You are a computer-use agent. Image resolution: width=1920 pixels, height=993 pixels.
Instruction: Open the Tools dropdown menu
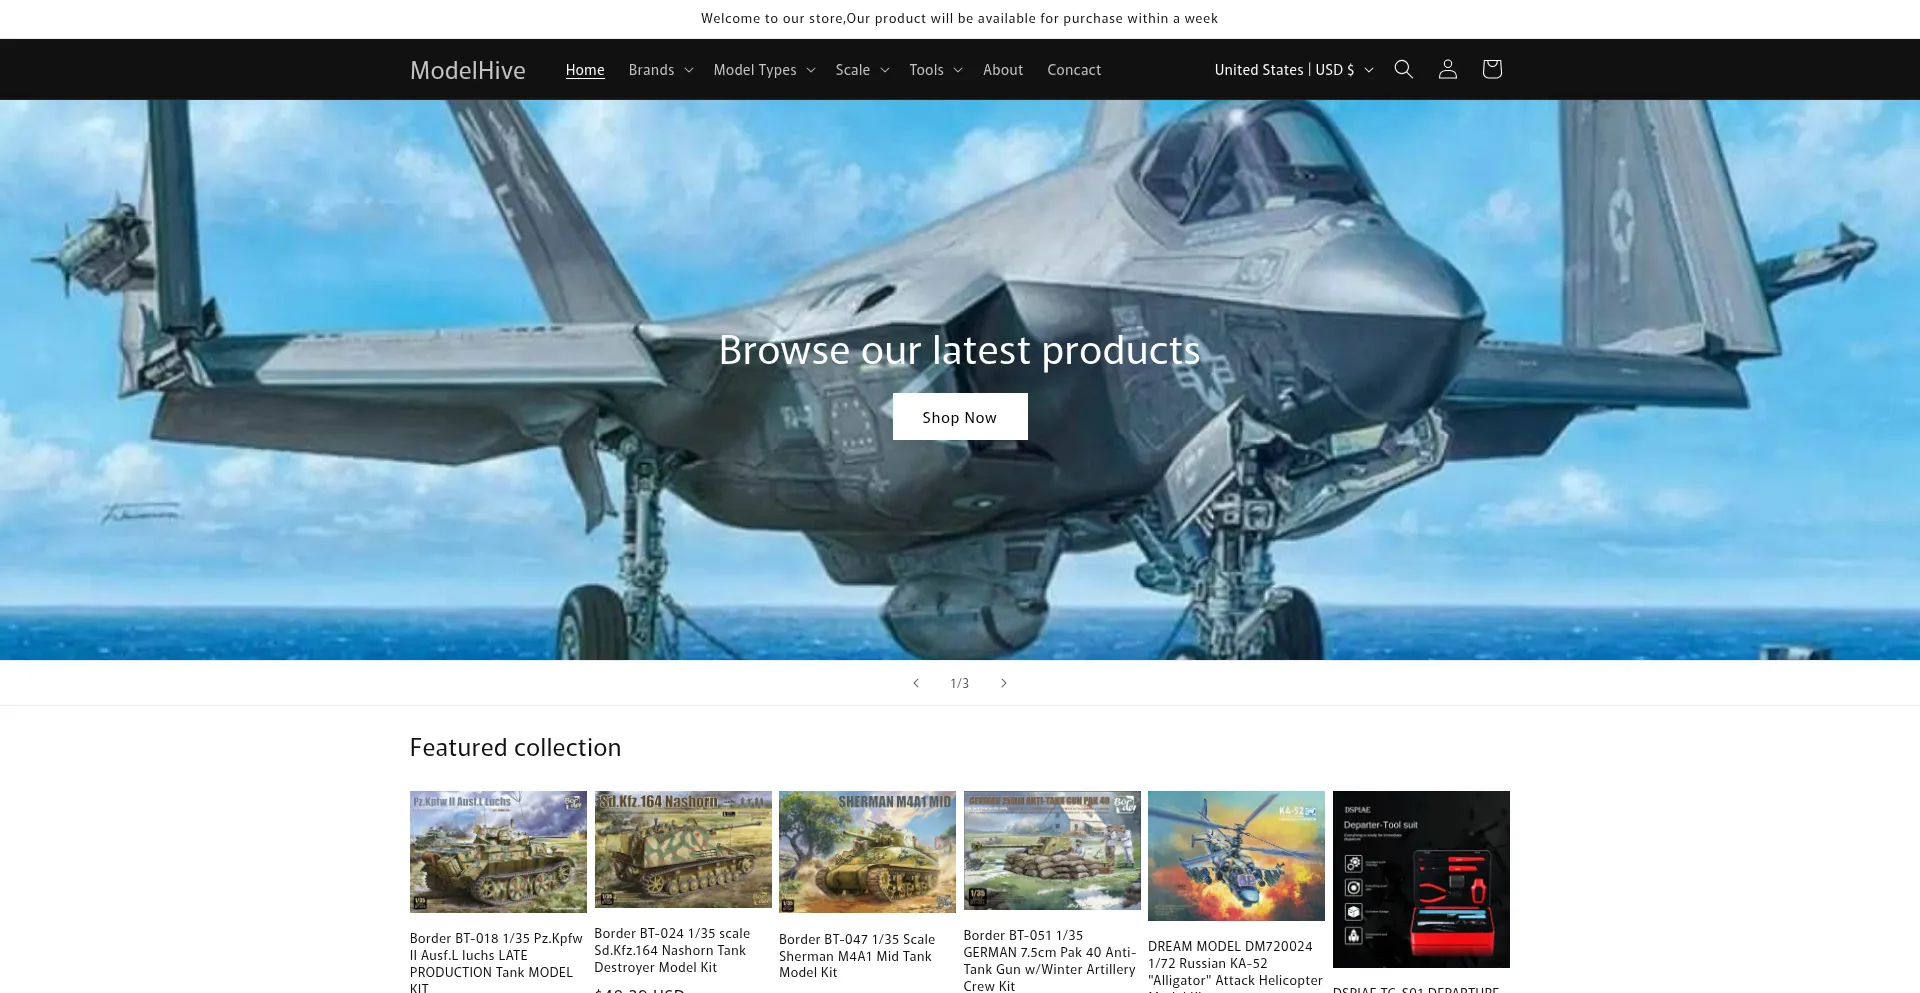pos(935,70)
